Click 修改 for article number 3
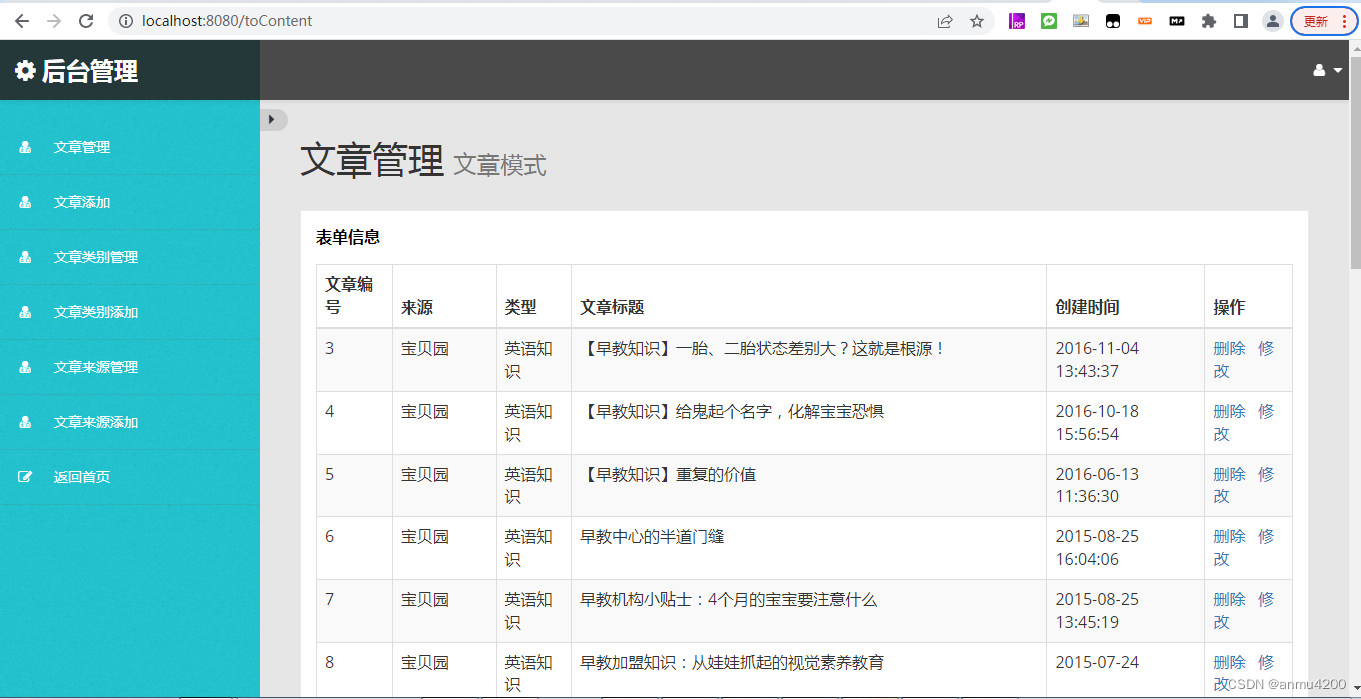Image resolution: width=1361 pixels, height=699 pixels. click(x=1244, y=360)
